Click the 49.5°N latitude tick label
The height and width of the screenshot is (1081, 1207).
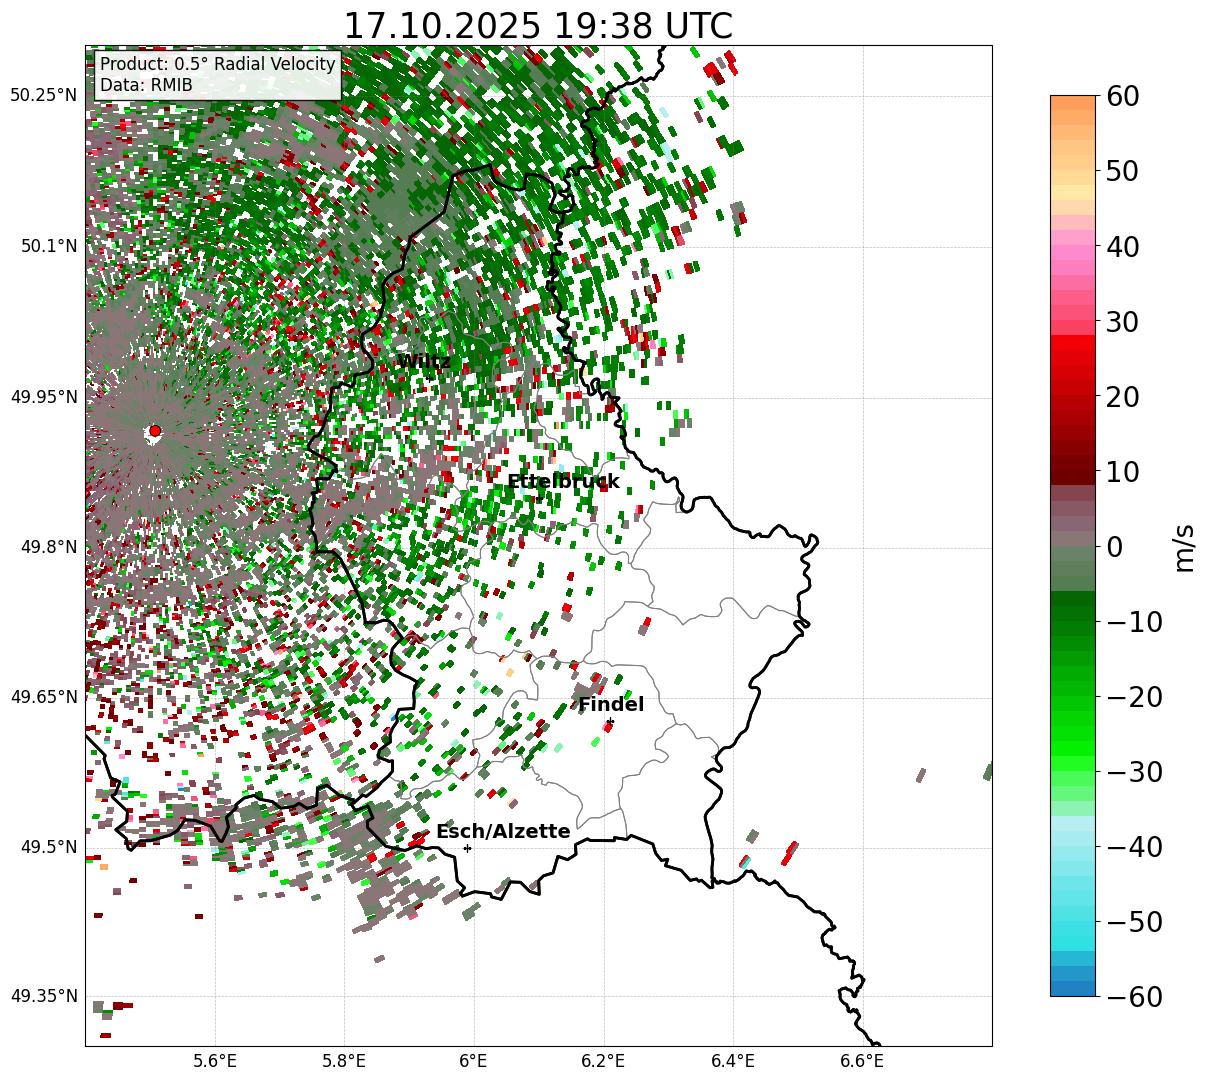point(48,847)
